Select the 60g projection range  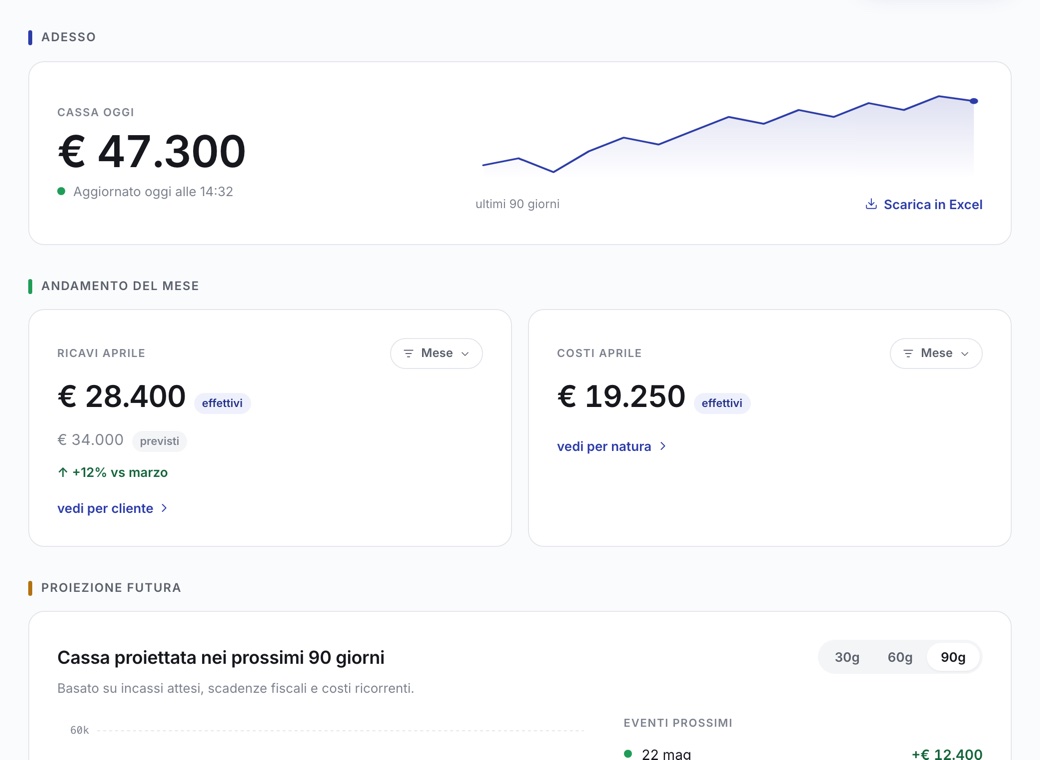[x=900, y=657]
